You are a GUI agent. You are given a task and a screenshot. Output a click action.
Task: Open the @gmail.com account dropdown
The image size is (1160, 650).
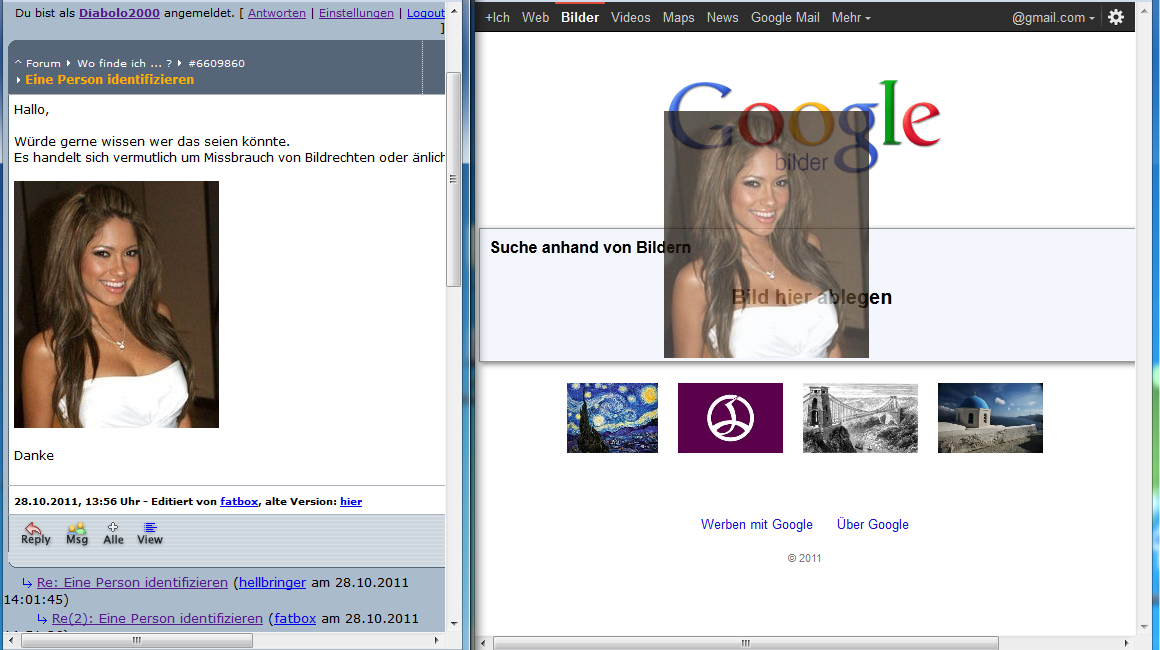[x=1053, y=17]
